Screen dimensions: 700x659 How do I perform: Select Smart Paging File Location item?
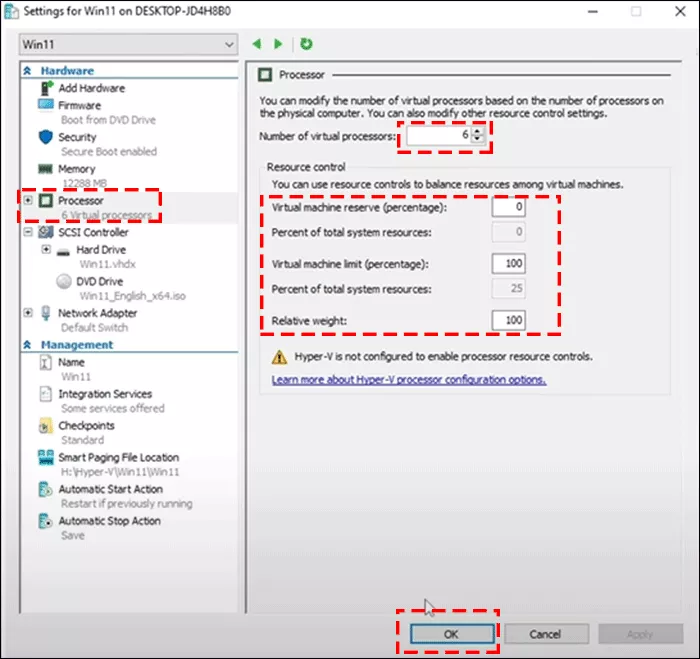point(119,457)
